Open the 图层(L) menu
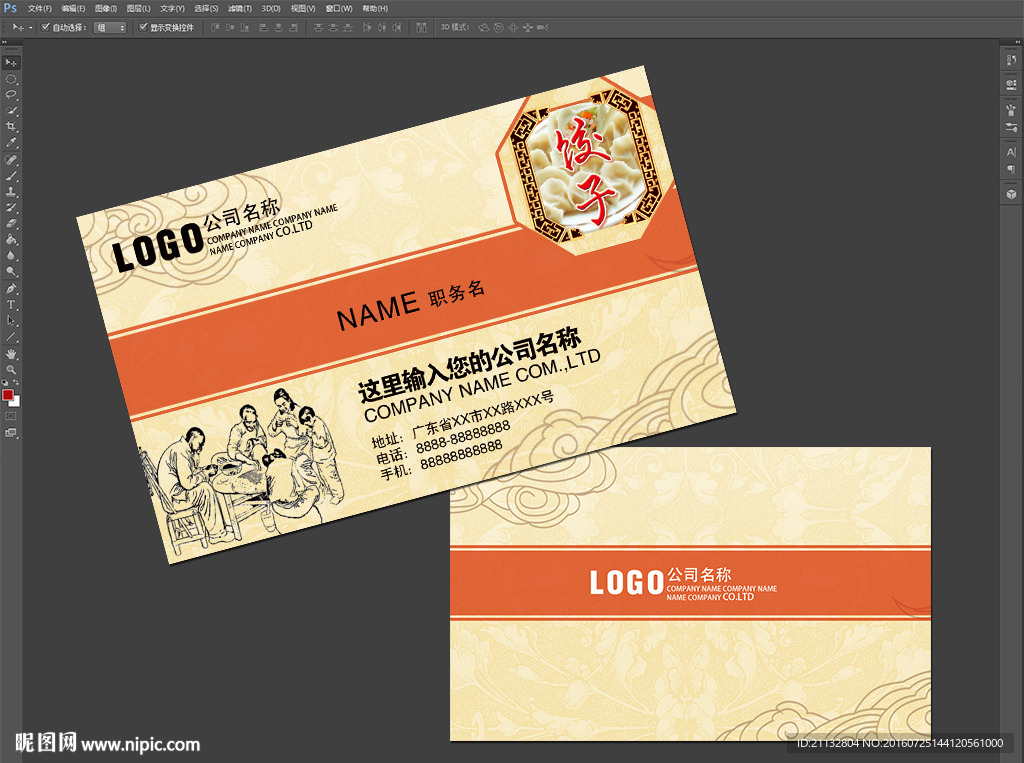Viewport: 1024px width, 763px height. coord(138,8)
